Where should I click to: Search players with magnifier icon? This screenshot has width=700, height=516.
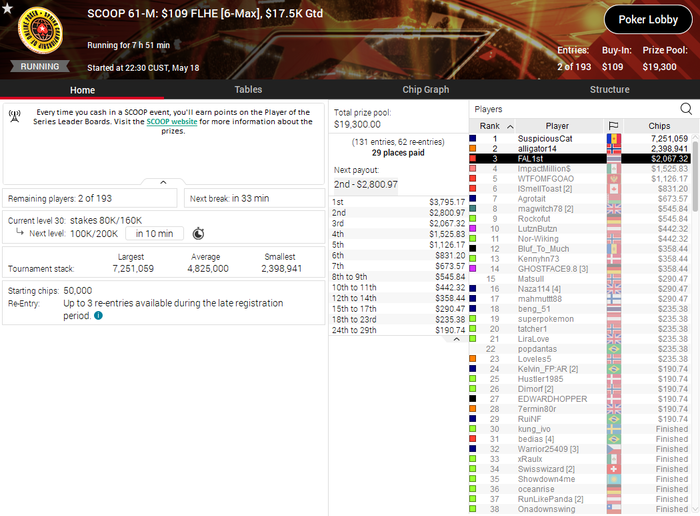(x=686, y=108)
